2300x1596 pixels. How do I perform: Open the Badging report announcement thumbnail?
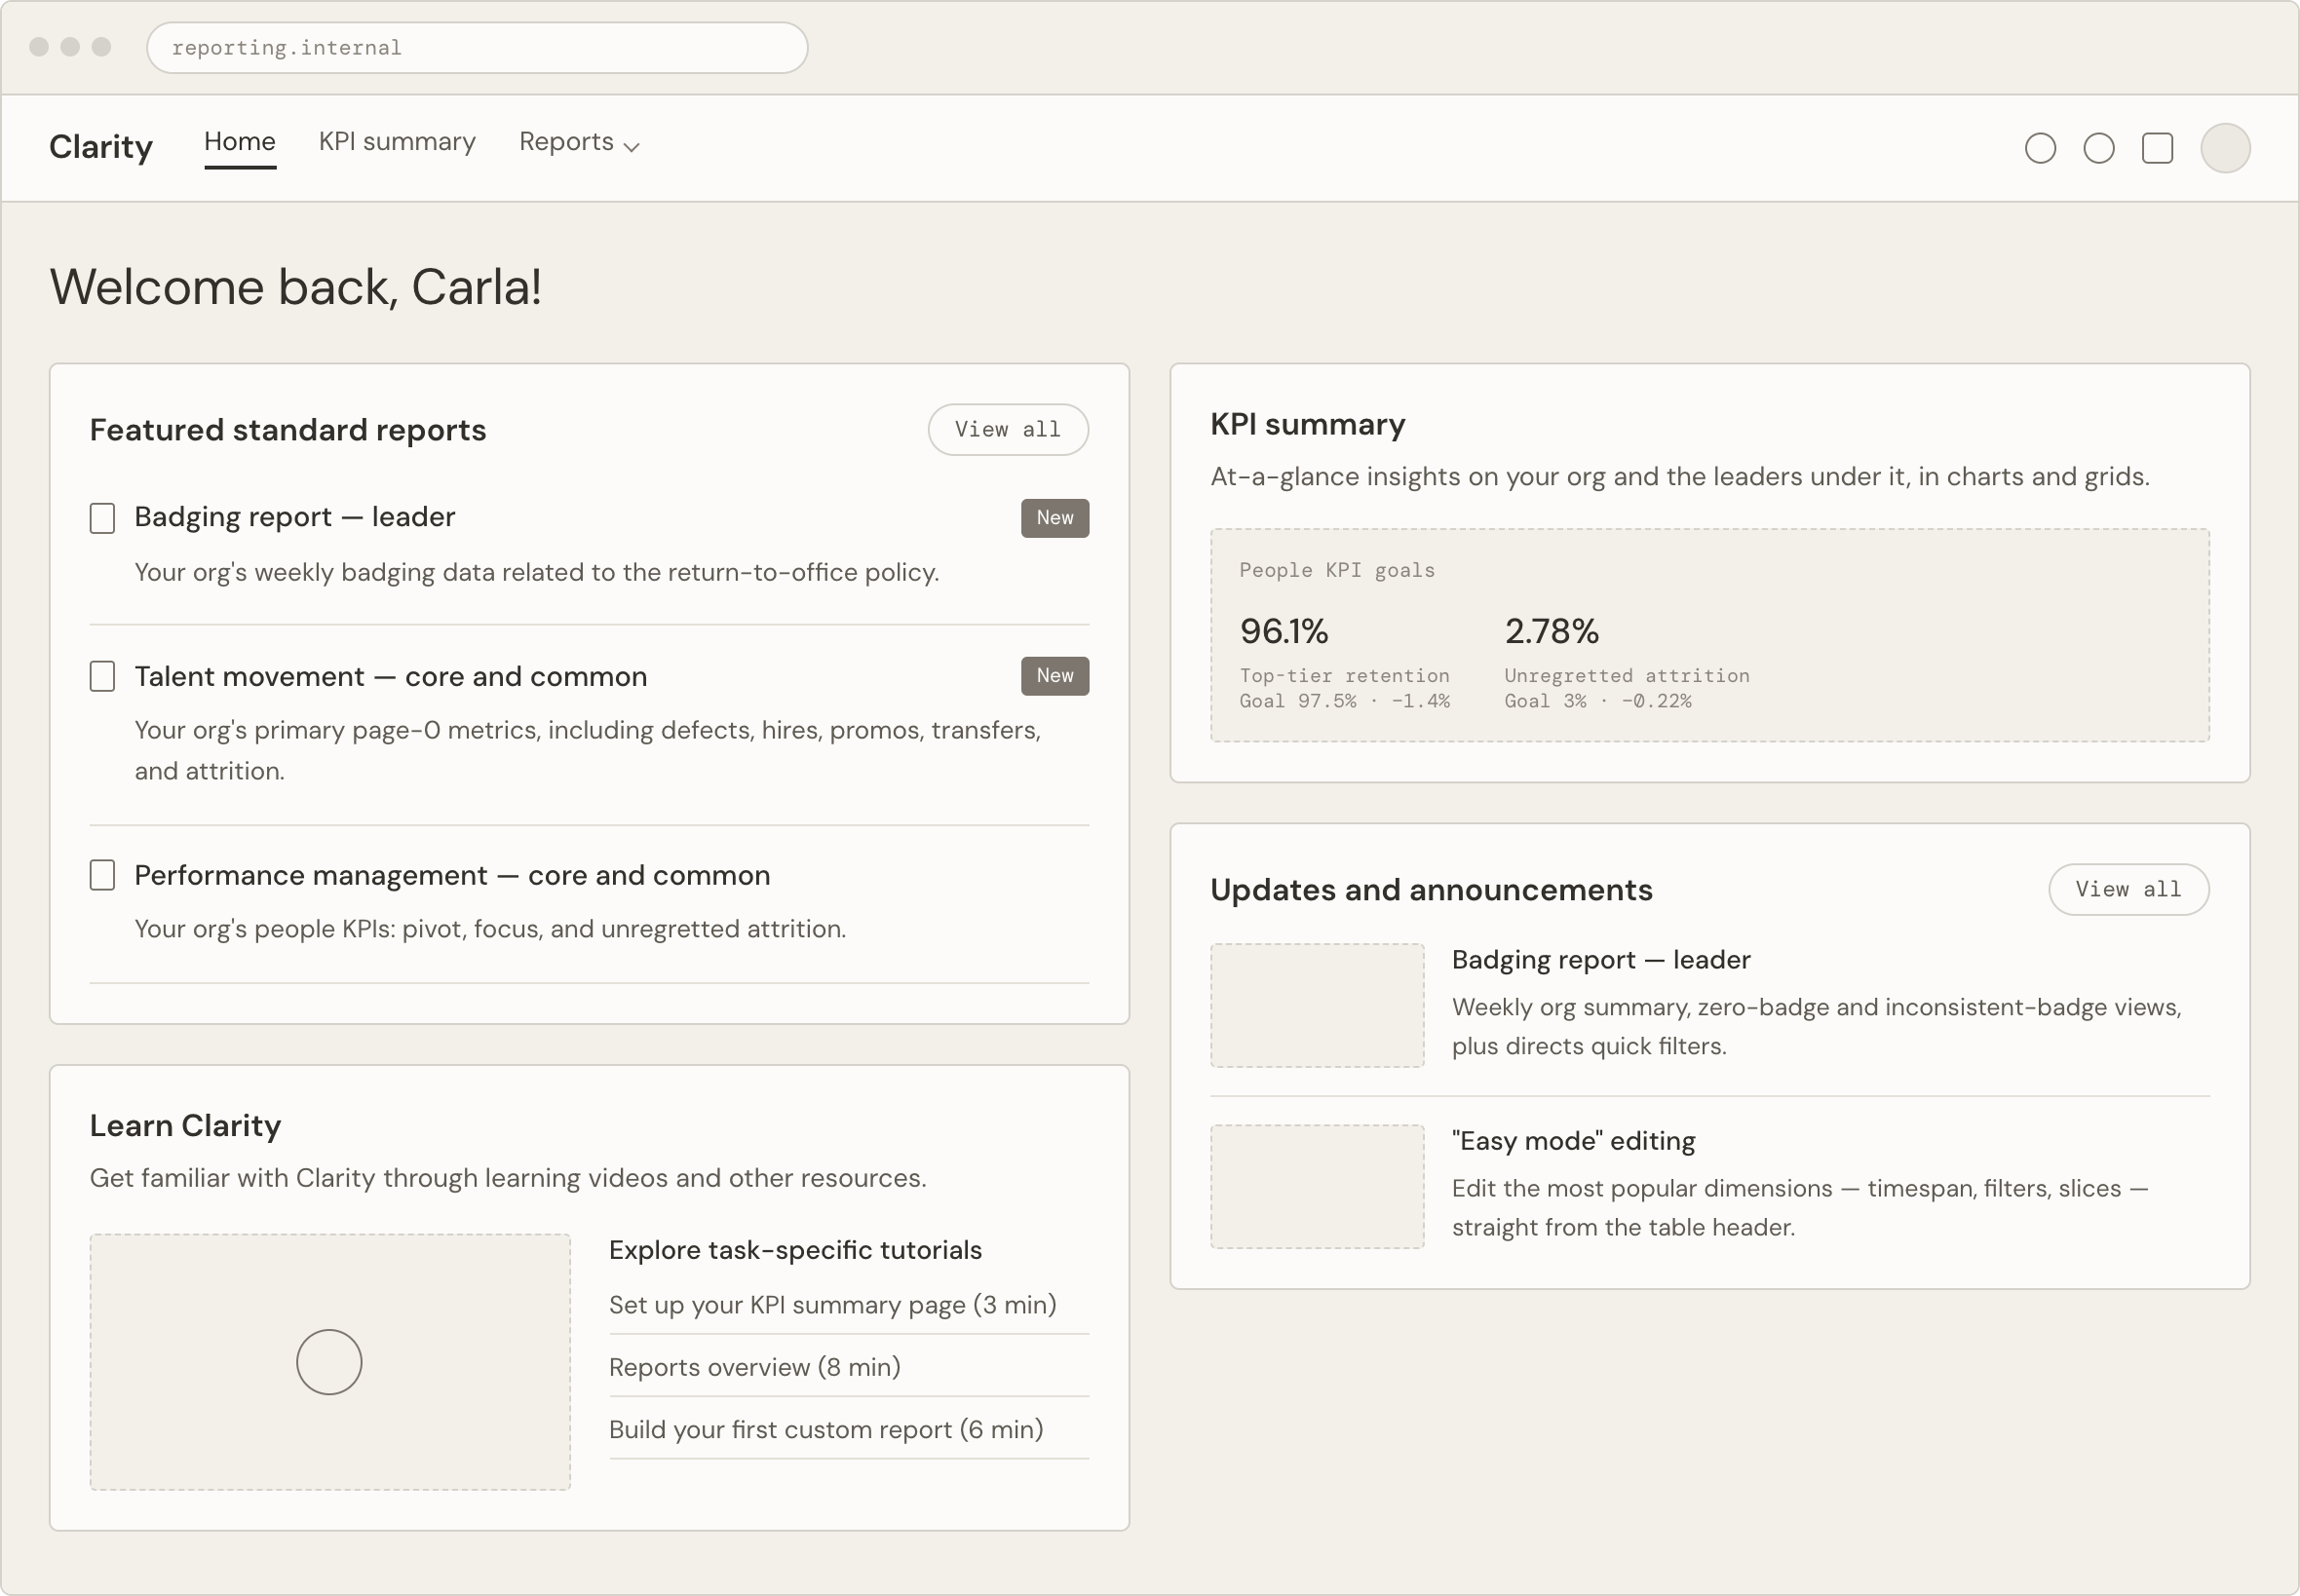[x=1317, y=1005]
